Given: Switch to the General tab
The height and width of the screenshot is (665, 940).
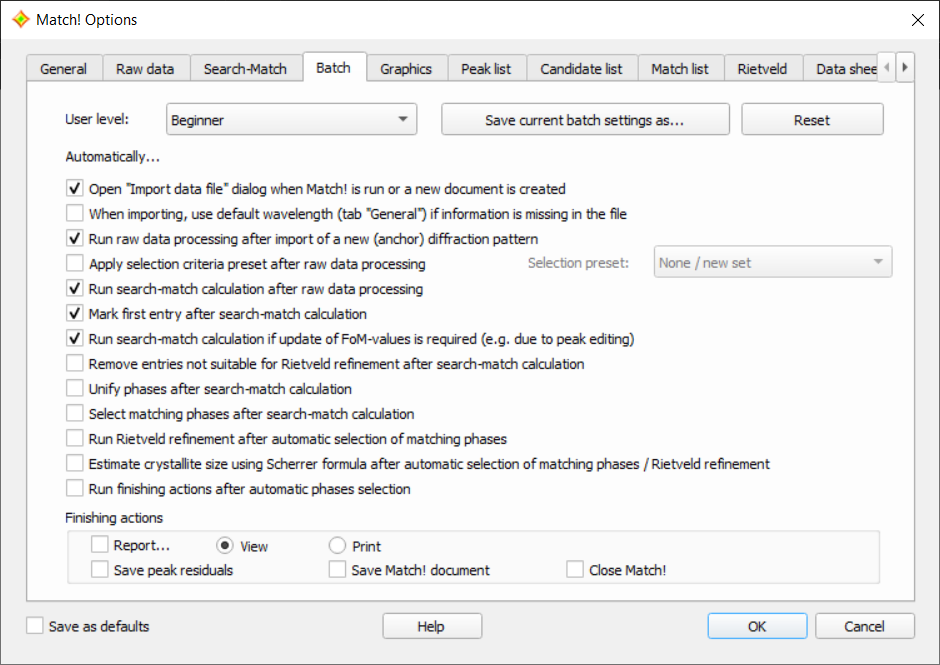Looking at the screenshot, I should (64, 69).
